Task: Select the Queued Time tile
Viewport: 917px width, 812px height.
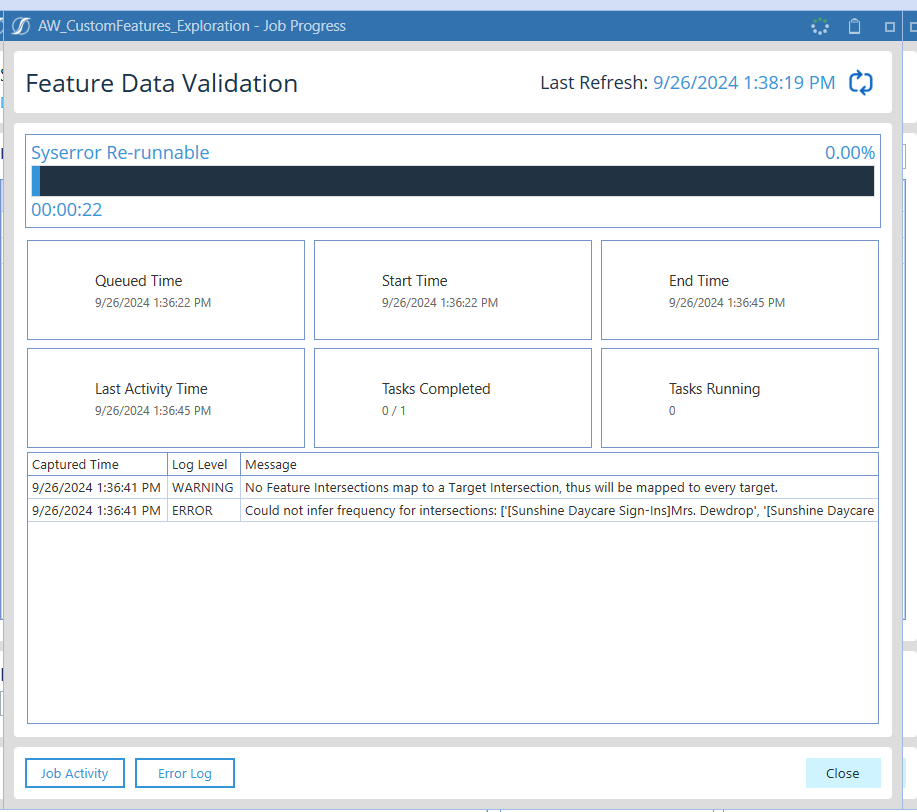Action: 165,290
